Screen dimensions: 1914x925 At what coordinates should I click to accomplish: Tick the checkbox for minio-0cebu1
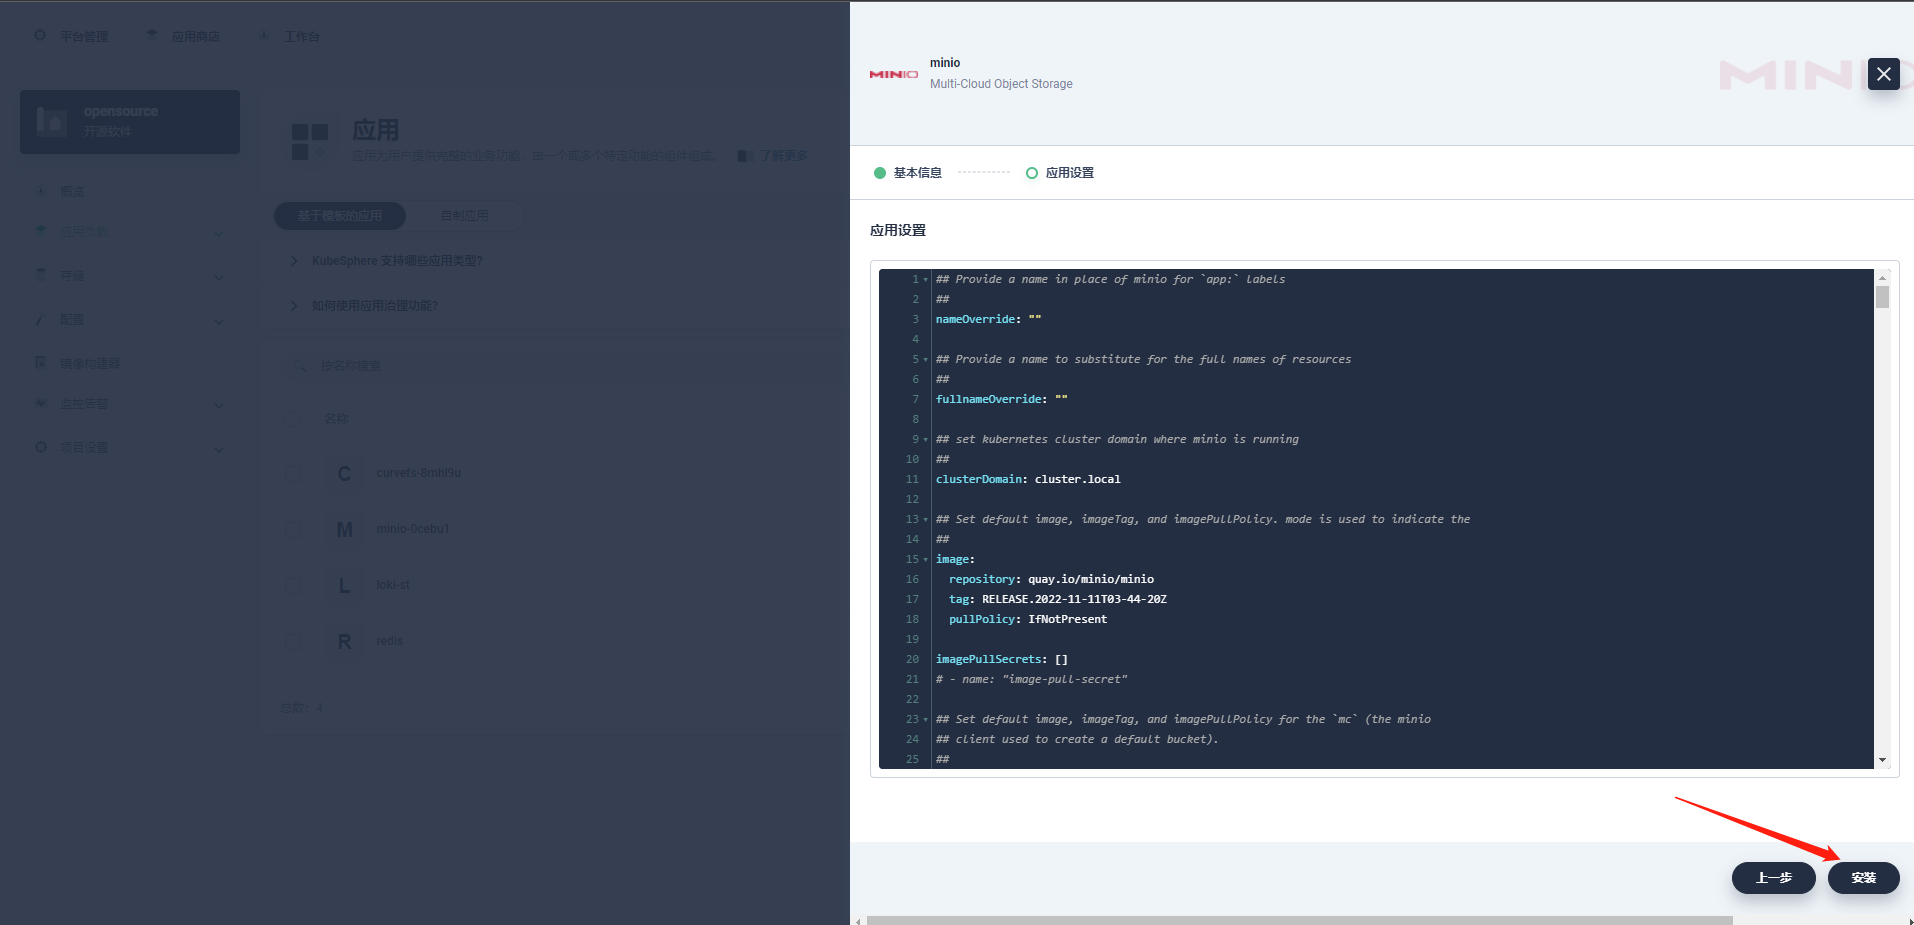click(293, 529)
